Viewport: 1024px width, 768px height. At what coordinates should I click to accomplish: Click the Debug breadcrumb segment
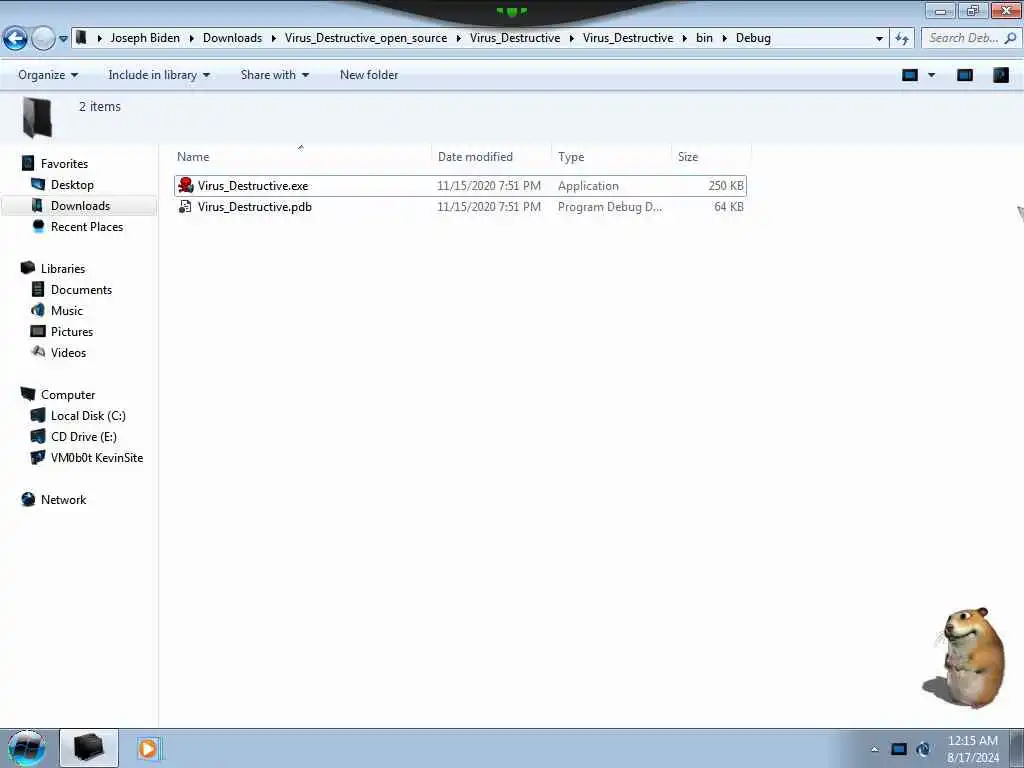tap(753, 38)
